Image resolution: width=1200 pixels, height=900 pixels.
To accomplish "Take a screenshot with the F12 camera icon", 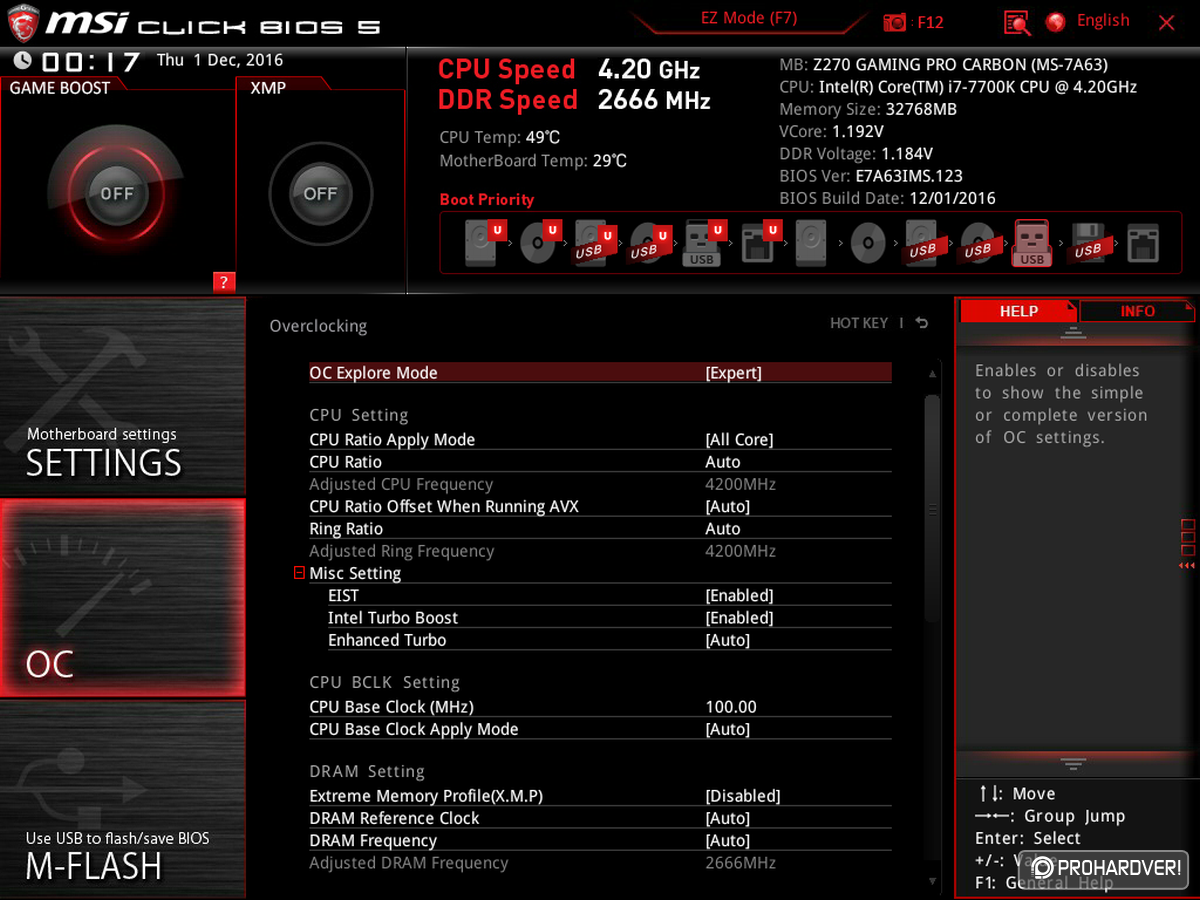I will coord(895,22).
